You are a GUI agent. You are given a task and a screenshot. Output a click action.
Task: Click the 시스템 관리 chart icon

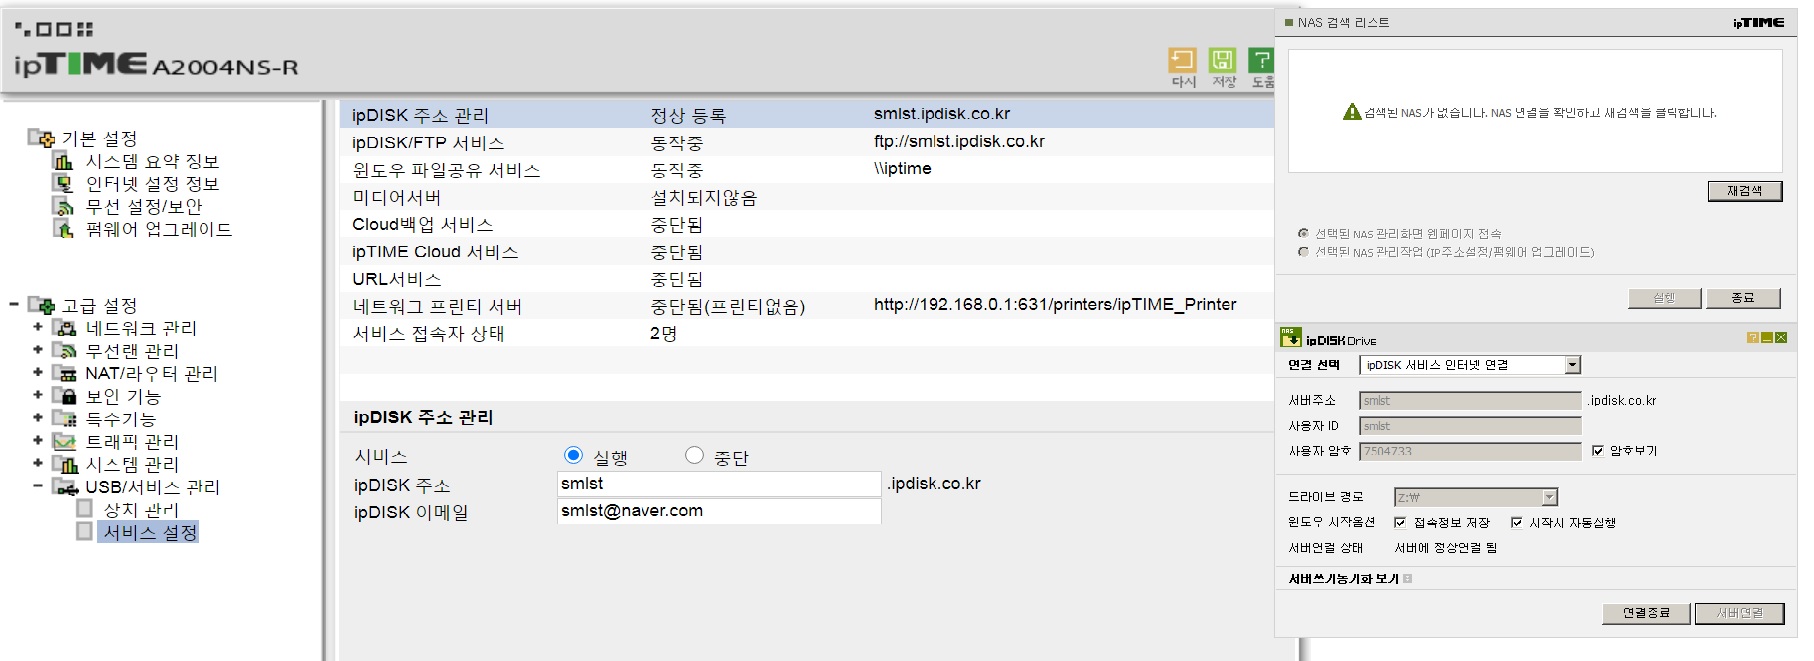click(64, 464)
